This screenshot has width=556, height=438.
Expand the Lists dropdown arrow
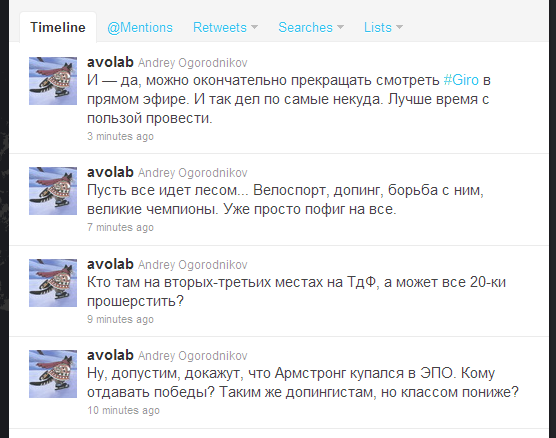[399, 27]
